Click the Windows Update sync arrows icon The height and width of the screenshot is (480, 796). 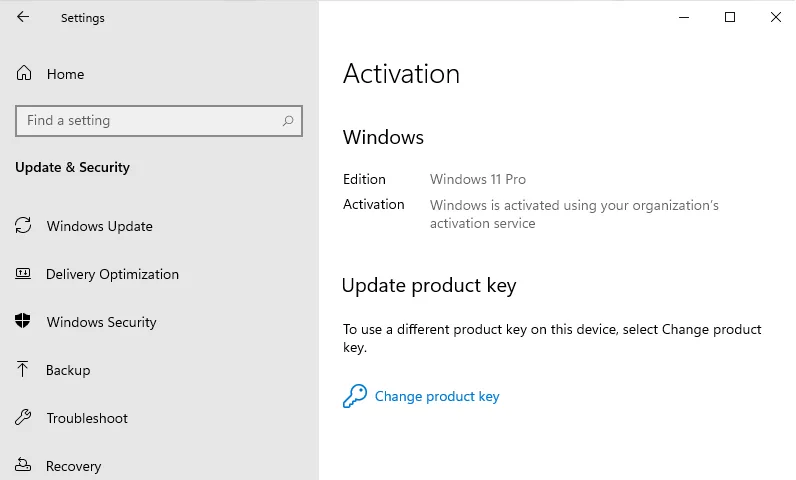pos(23,226)
